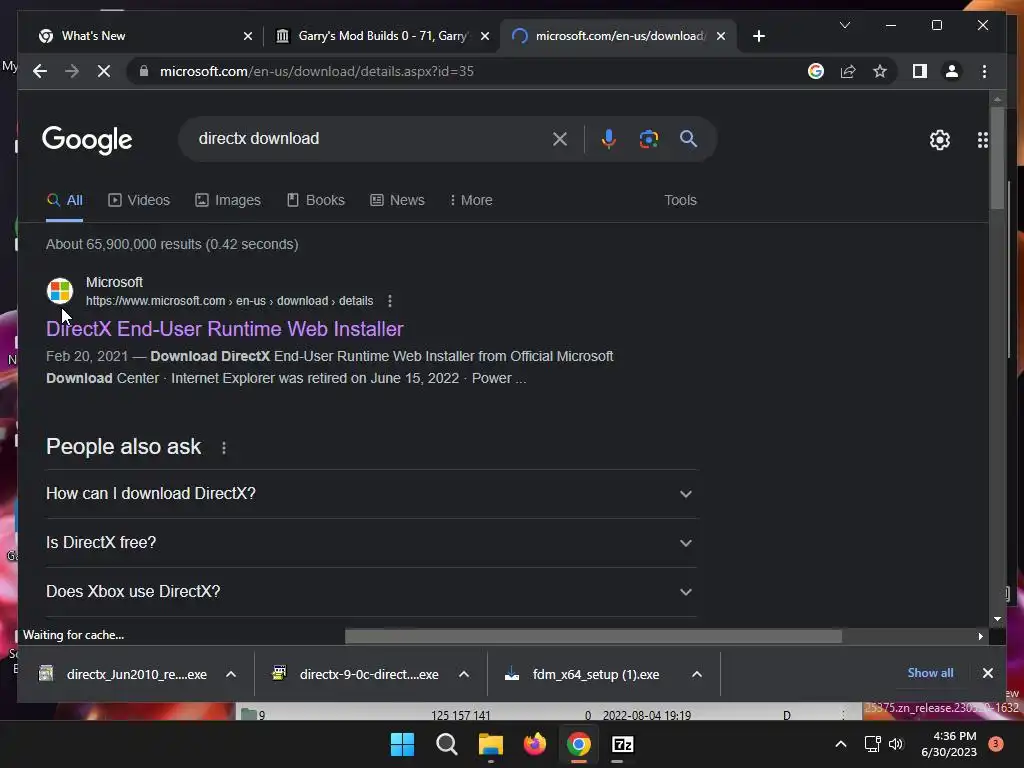Click the address bar URL
Image resolution: width=1024 pixels, height=768 pixels.
click(x=317, y=71)
